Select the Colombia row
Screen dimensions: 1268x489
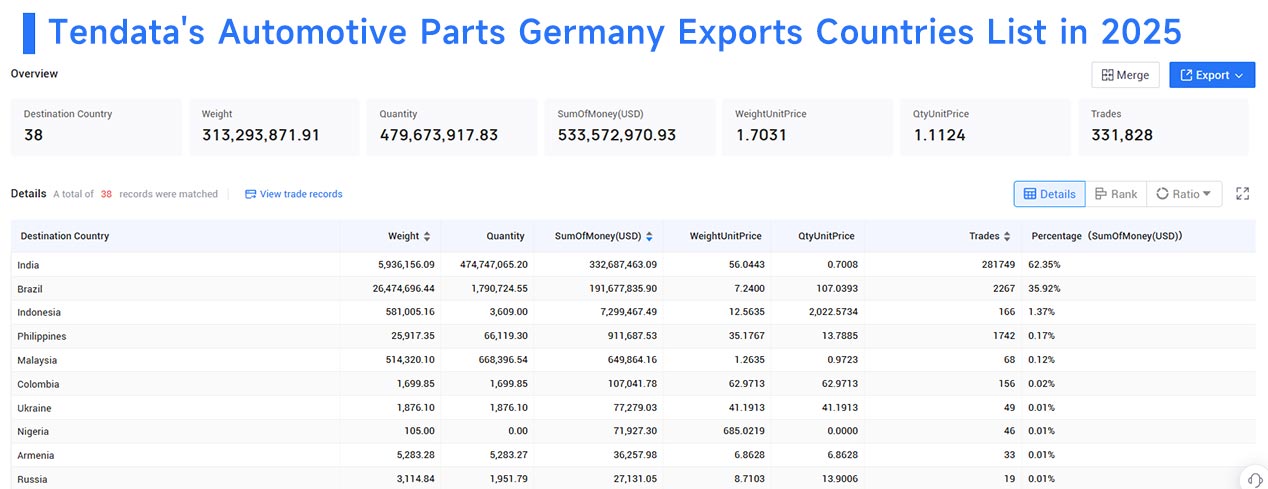[633, 384]
